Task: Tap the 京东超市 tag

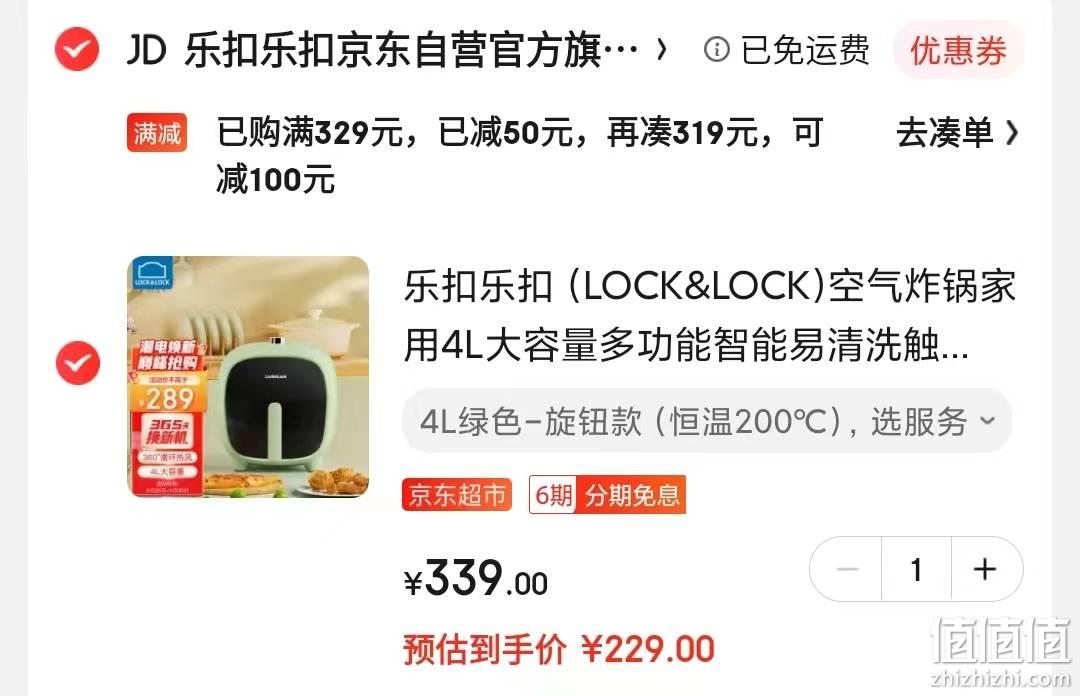Action: click(x=457, y=495)
